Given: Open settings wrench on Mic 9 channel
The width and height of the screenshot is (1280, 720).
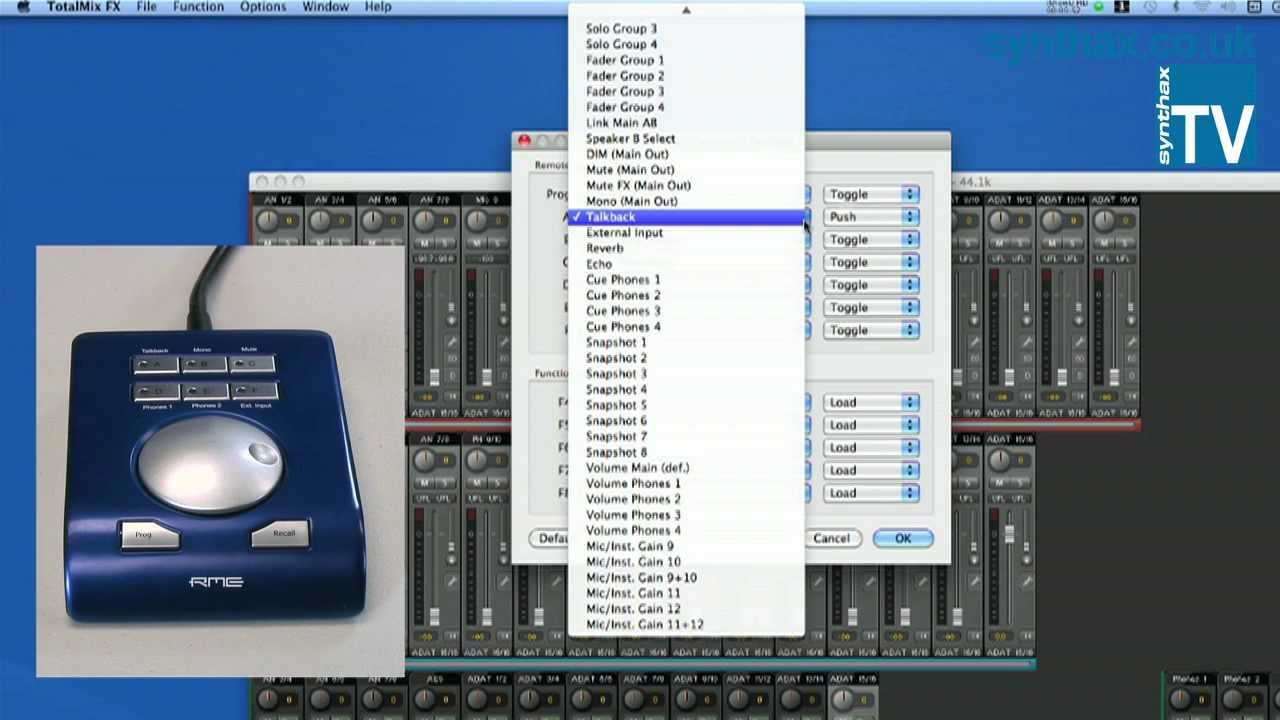Looking at the screenshot, I should point(504,342).
